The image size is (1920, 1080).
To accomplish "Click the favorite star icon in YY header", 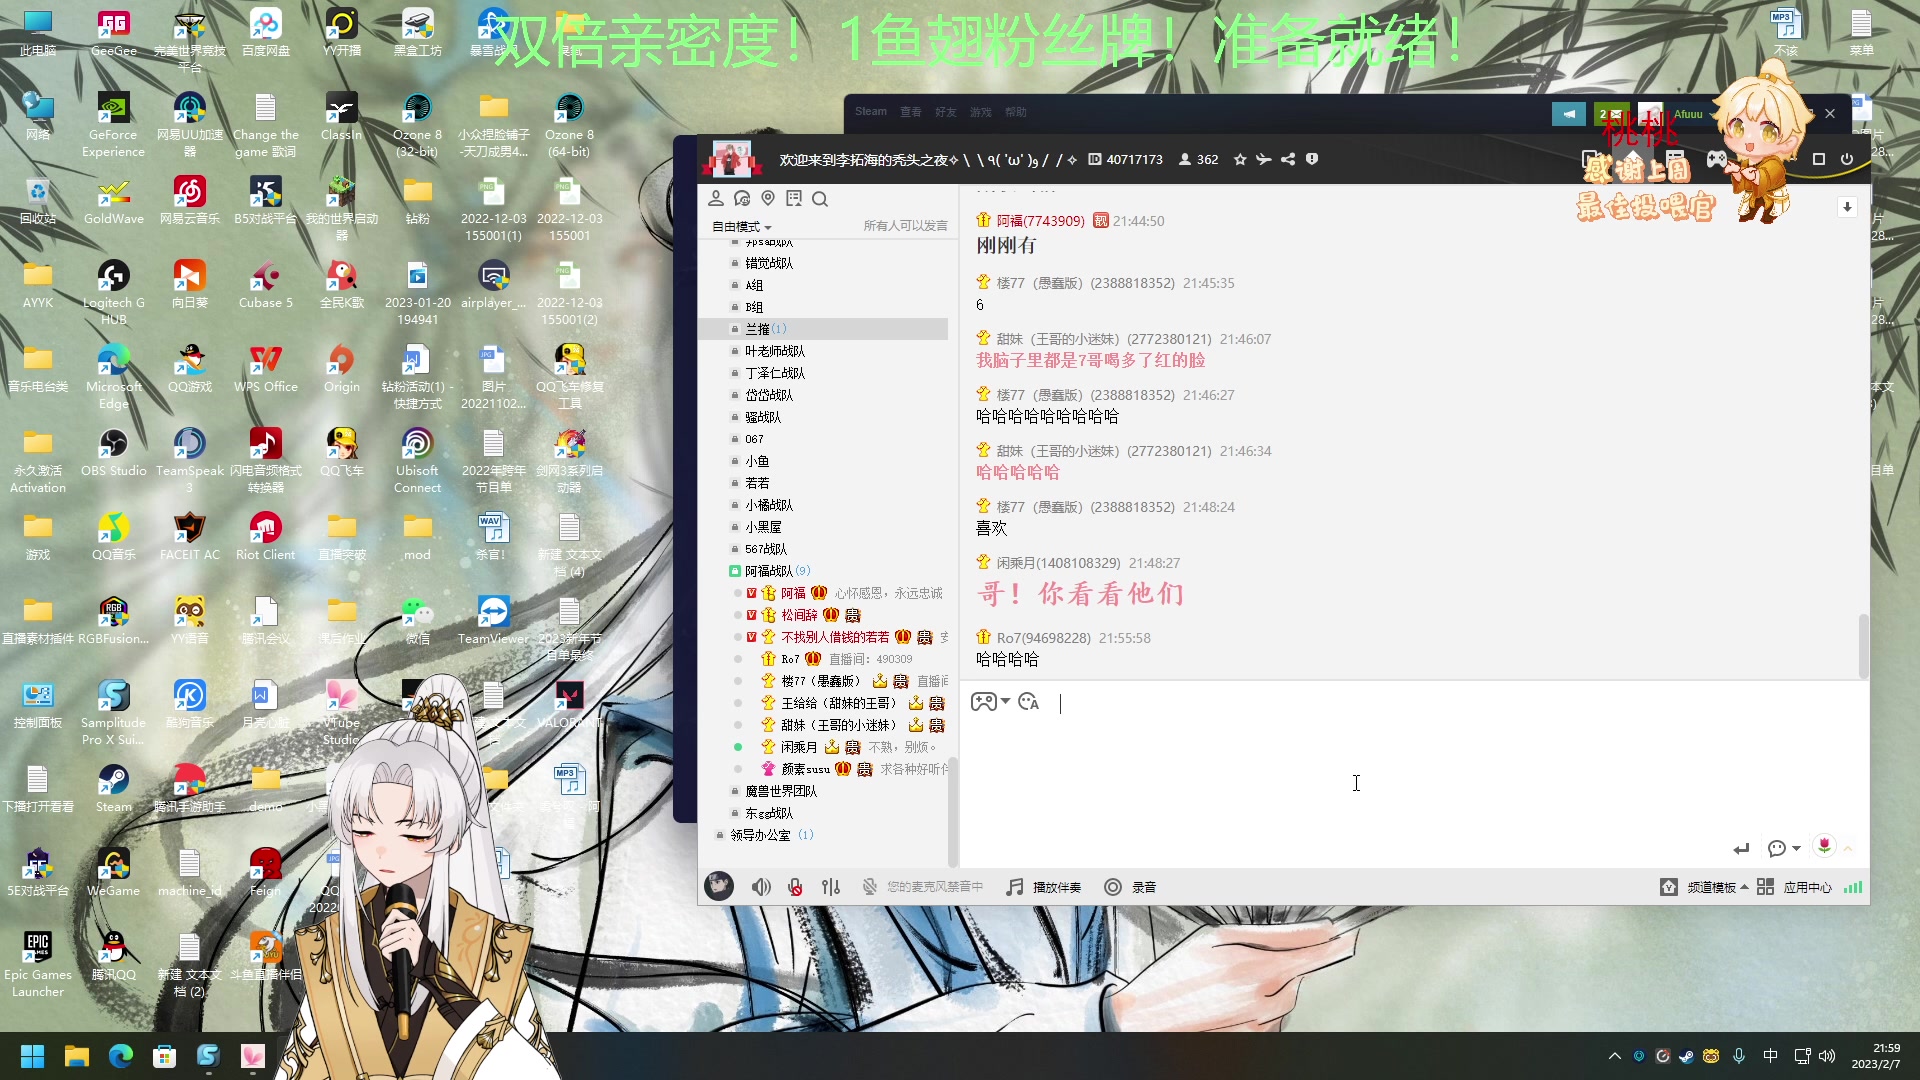I will pyautogui.click(x=1240, y=159).
